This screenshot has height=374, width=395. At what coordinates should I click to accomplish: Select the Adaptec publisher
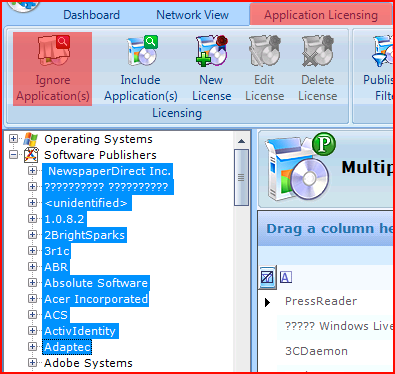[67, 347]
